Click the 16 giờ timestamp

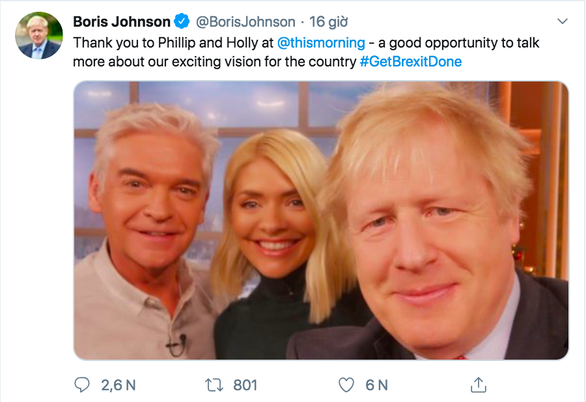(329, 22)
